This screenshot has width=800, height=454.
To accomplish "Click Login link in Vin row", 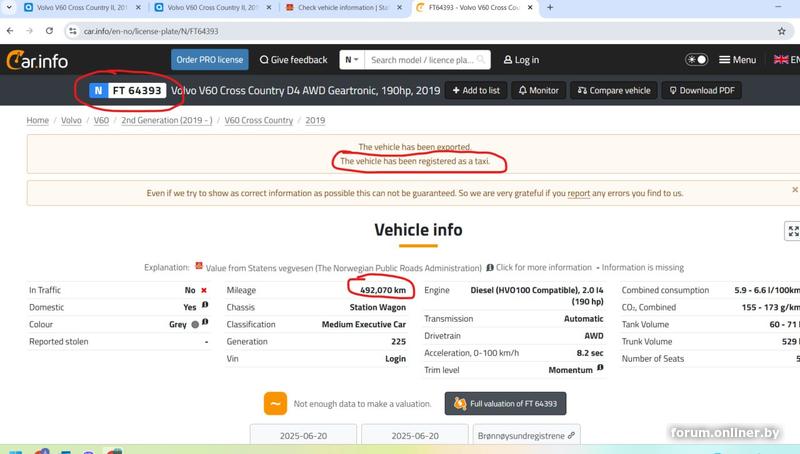I will pos(395,359).
